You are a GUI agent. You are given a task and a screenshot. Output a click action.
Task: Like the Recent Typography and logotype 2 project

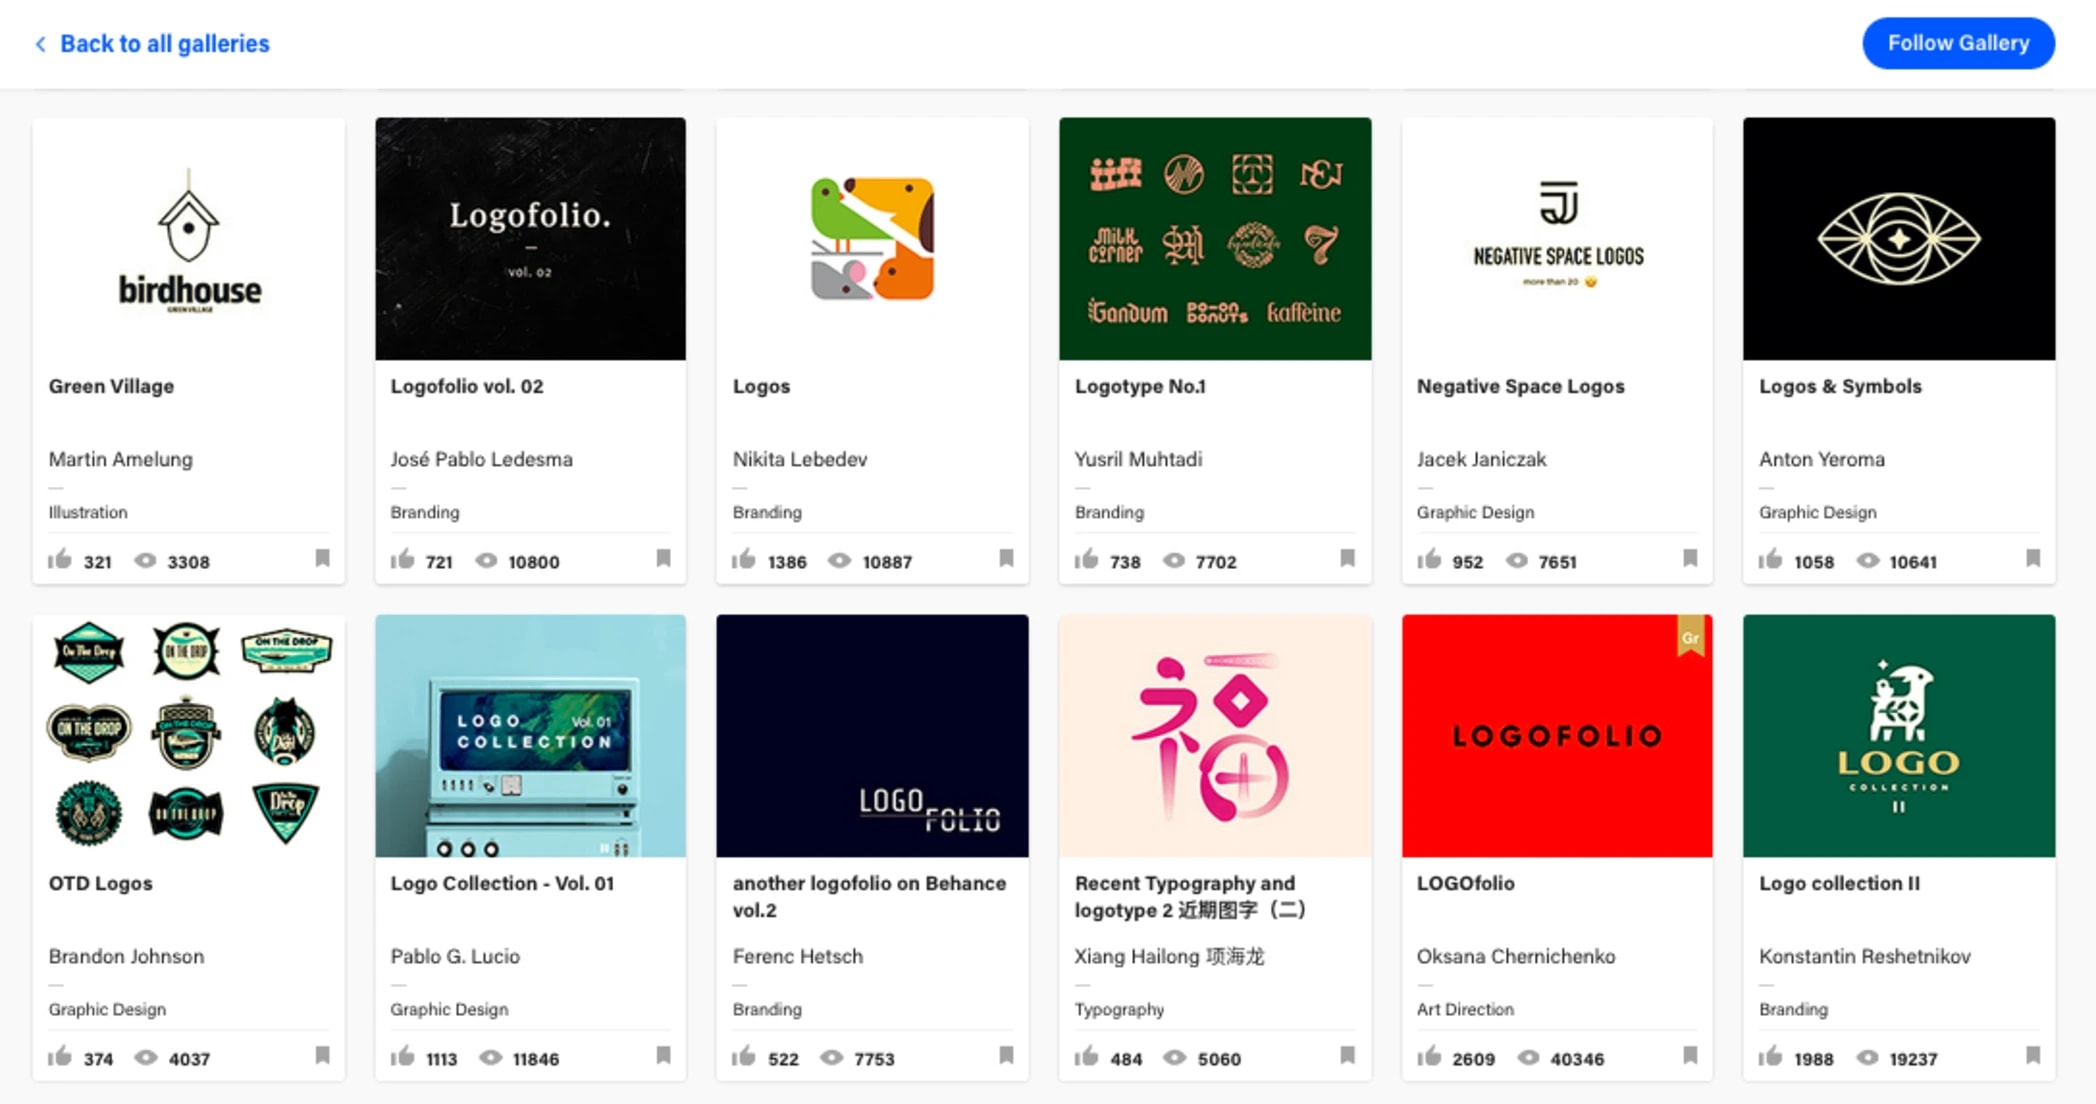click(1086, 1057)
